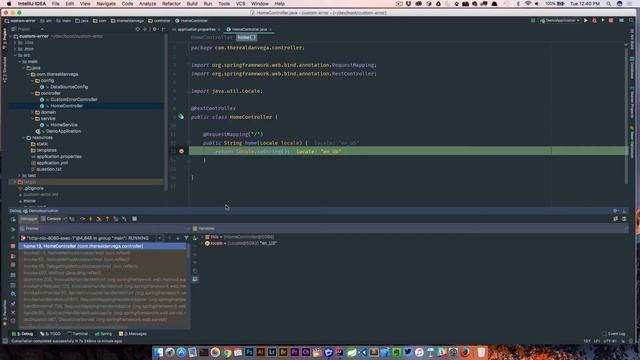Select question.txt in project tree
This screenshot has width=640, height=360.
pyautogui.click(x=49, y=169)
